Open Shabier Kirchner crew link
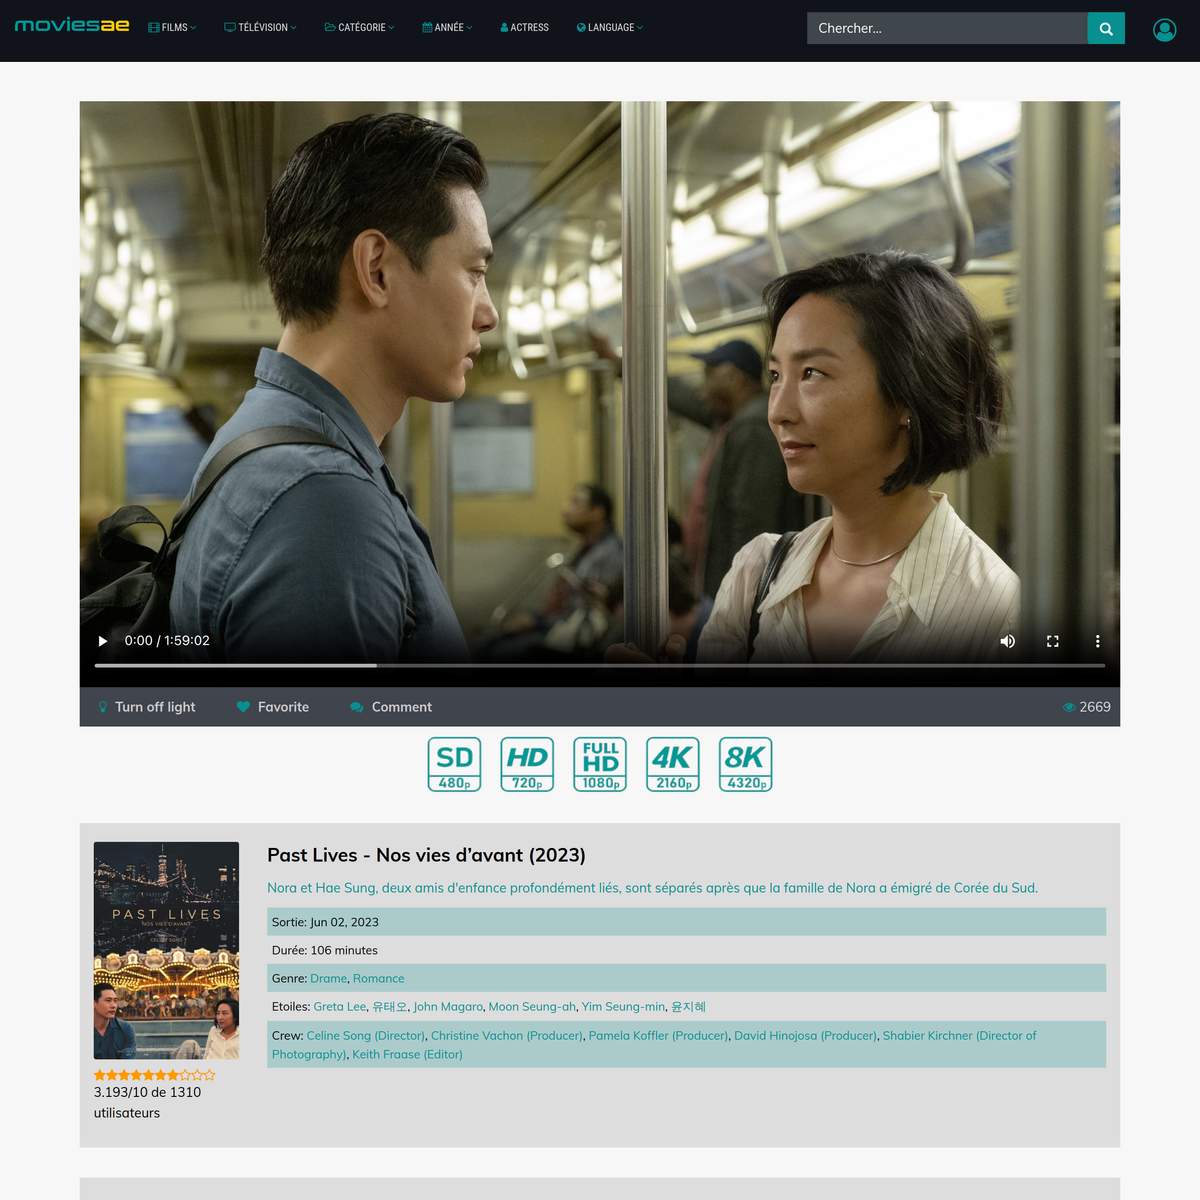This screenshot has height=1200, width=1200. pyautogui.click(x=959, y=1036)
